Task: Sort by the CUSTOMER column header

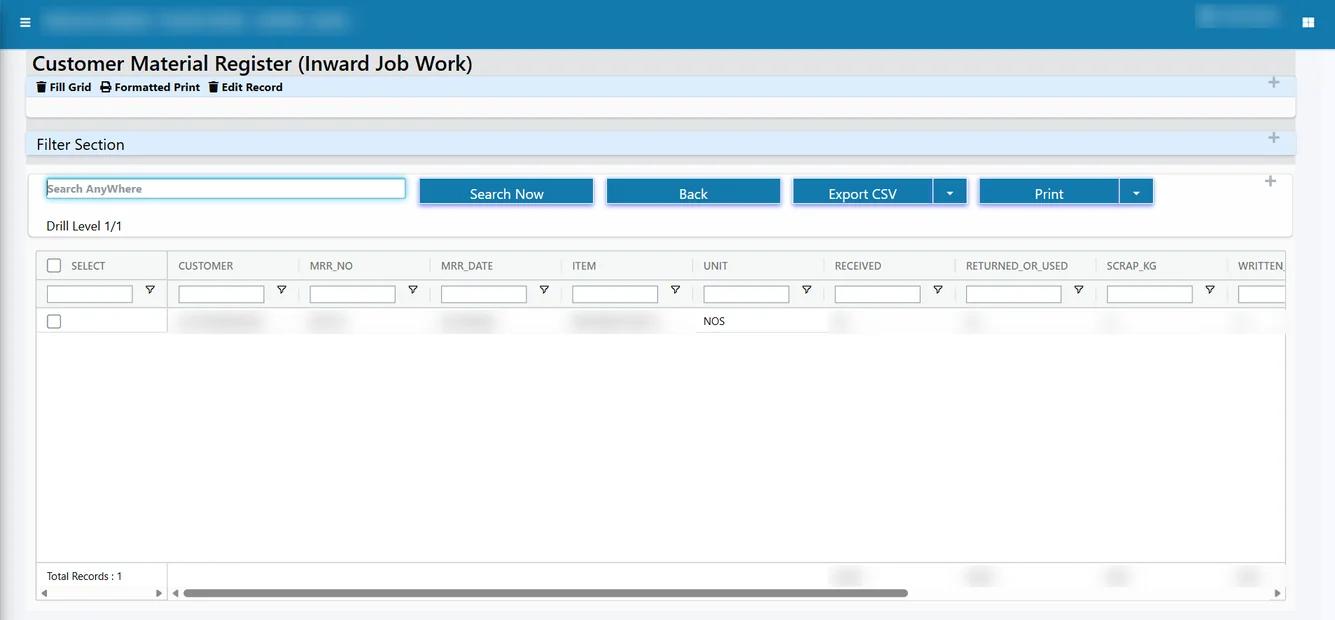Action: (x=206, y=266)
